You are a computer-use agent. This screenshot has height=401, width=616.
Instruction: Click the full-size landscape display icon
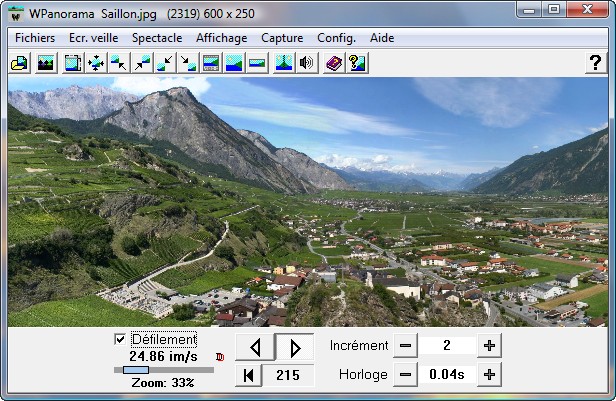(234, 63)
